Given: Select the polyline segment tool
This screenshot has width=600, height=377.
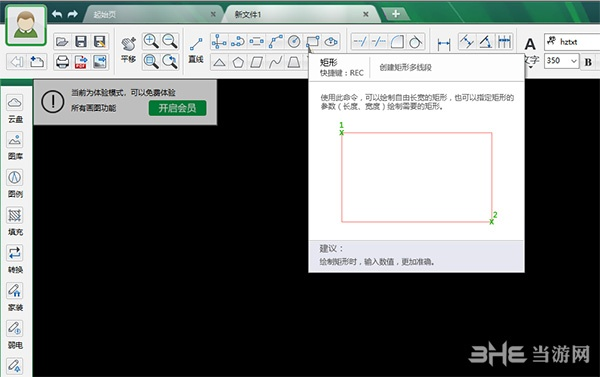Looking at the screenshot, I should [275, 41].
